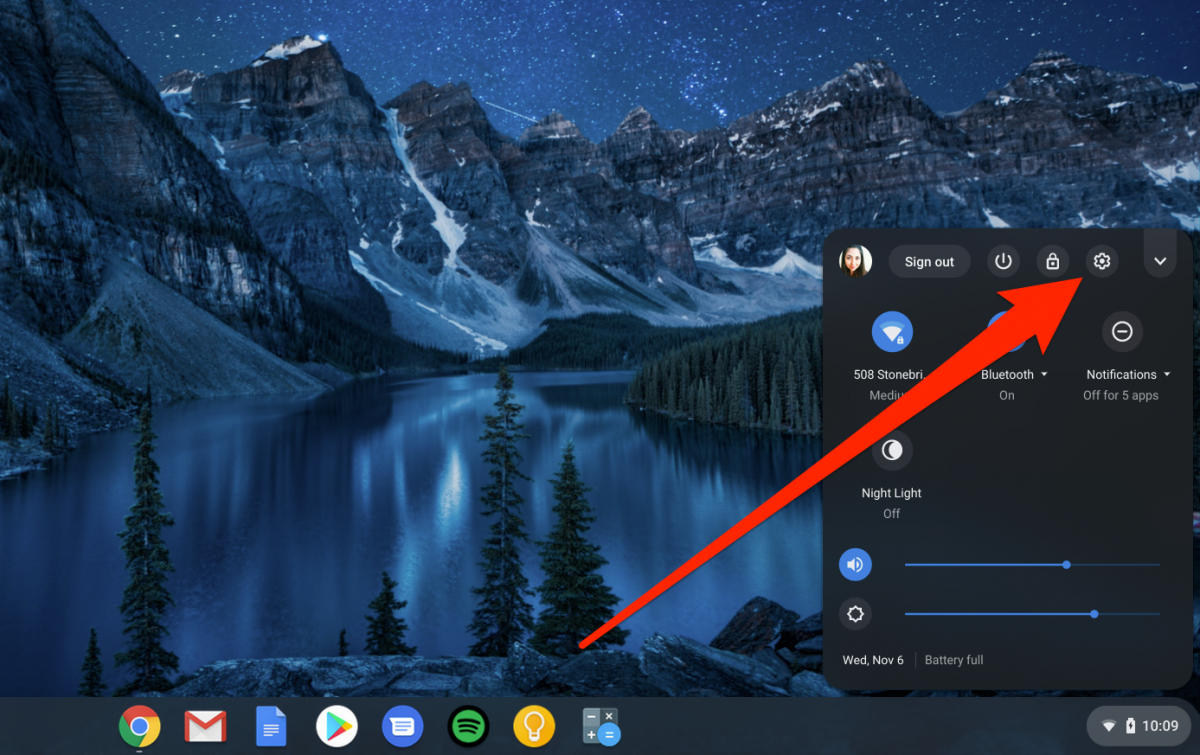Open Google Keep lightbulb app

534,726
